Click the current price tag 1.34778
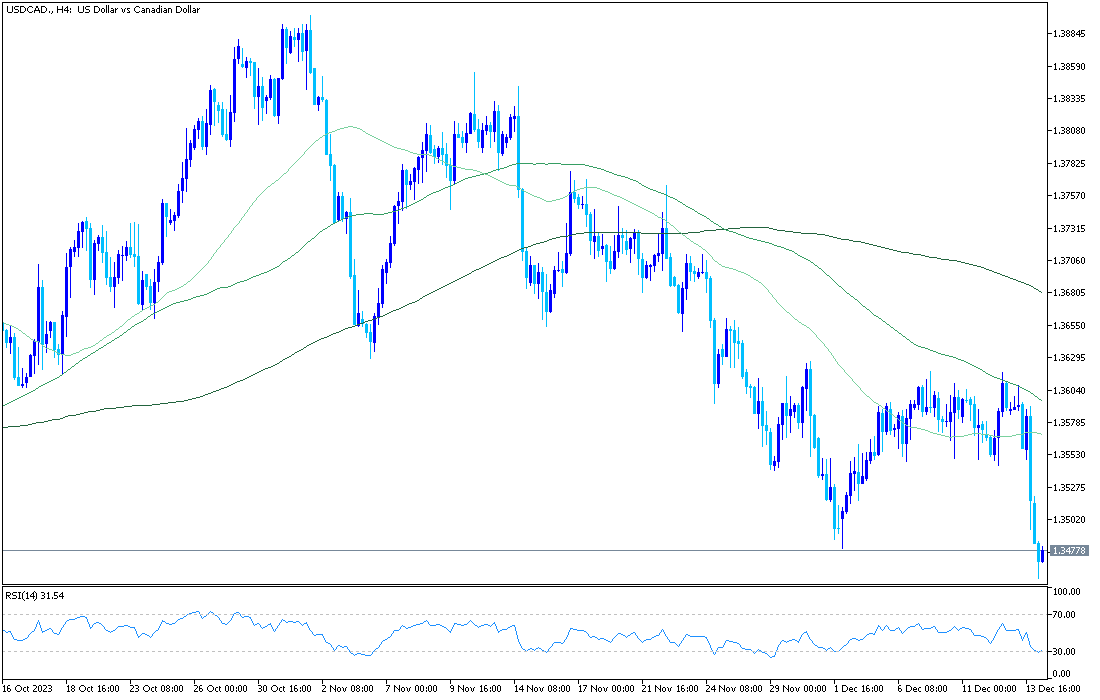The height and width of the screenshot is (700, 1100). pyautogui.click(x=1070, y=551)
